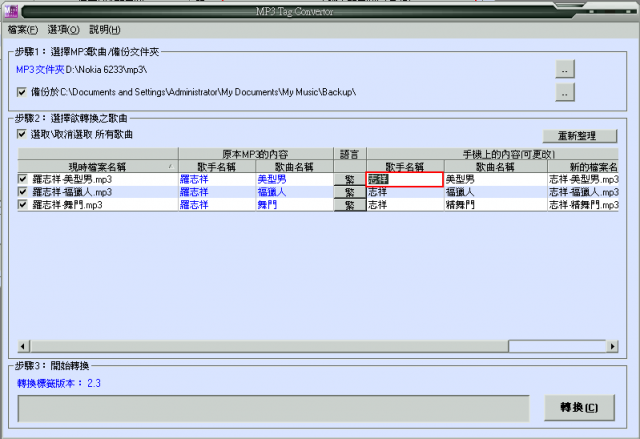
Task: Click the original 歌曲名稱 column header
Action: 294,166
